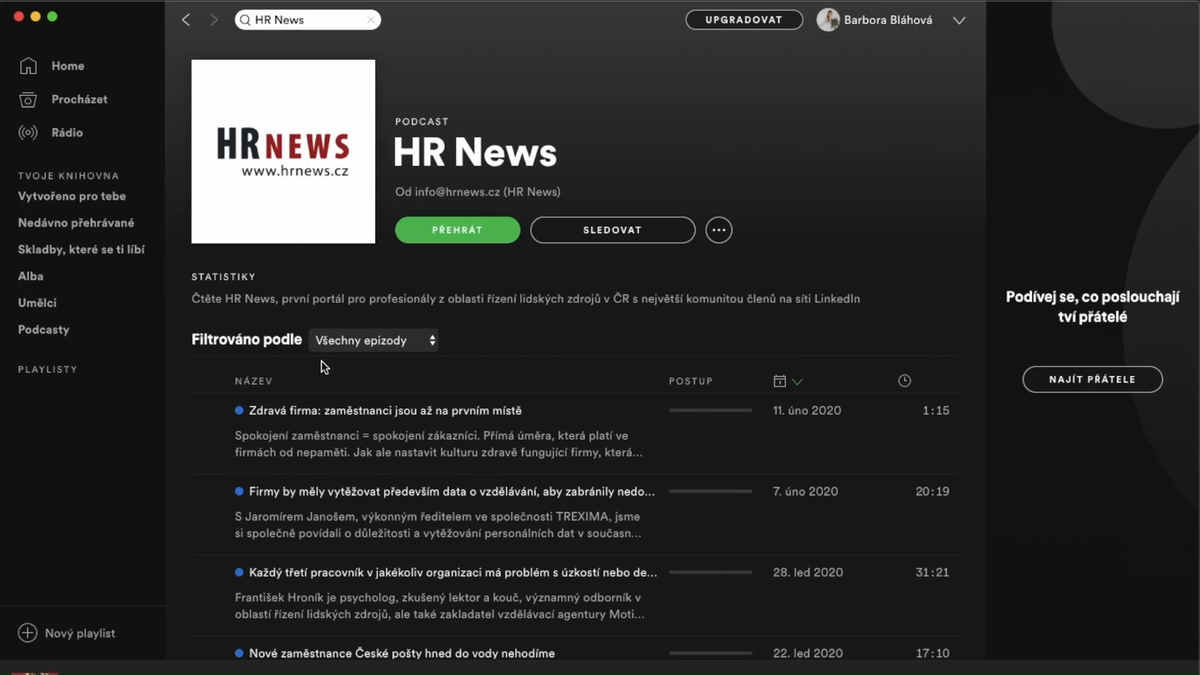
Task: Toggle date sort direction green chevron
Action: click(797, 381)
